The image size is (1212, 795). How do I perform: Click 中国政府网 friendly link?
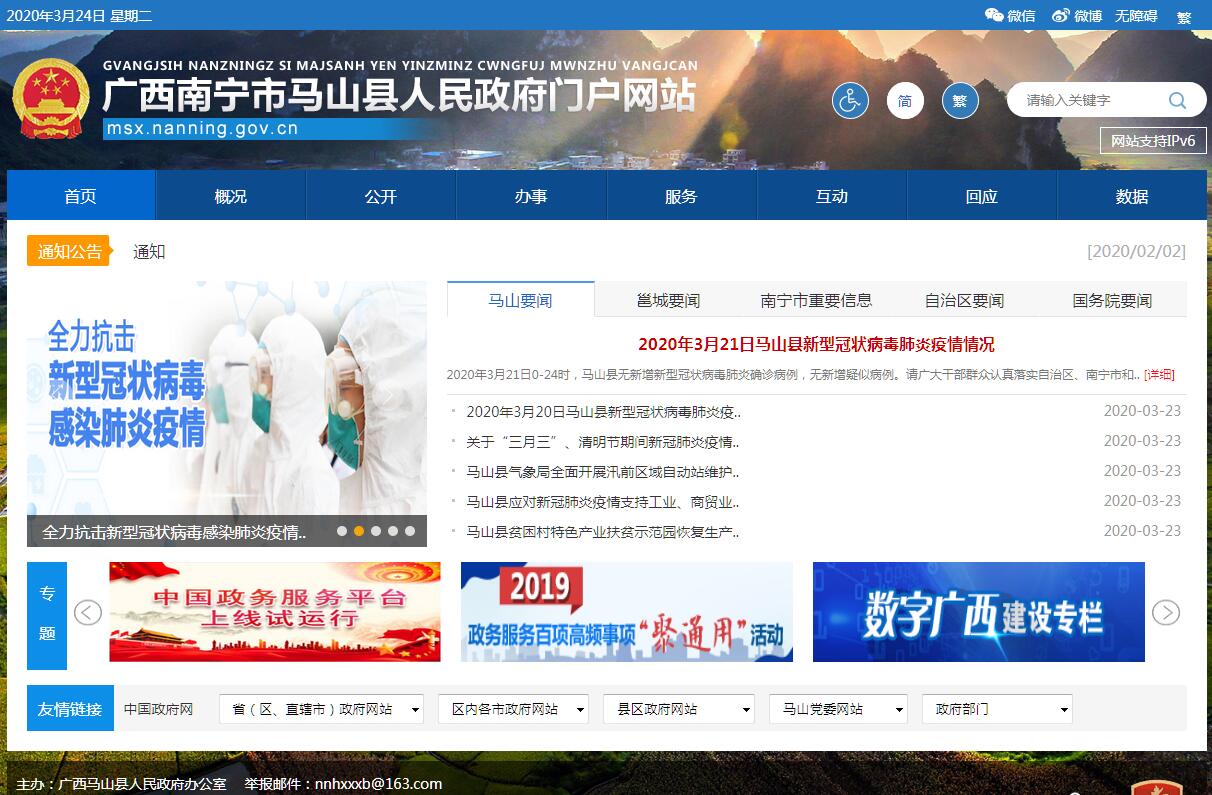(x=158, y=709)
